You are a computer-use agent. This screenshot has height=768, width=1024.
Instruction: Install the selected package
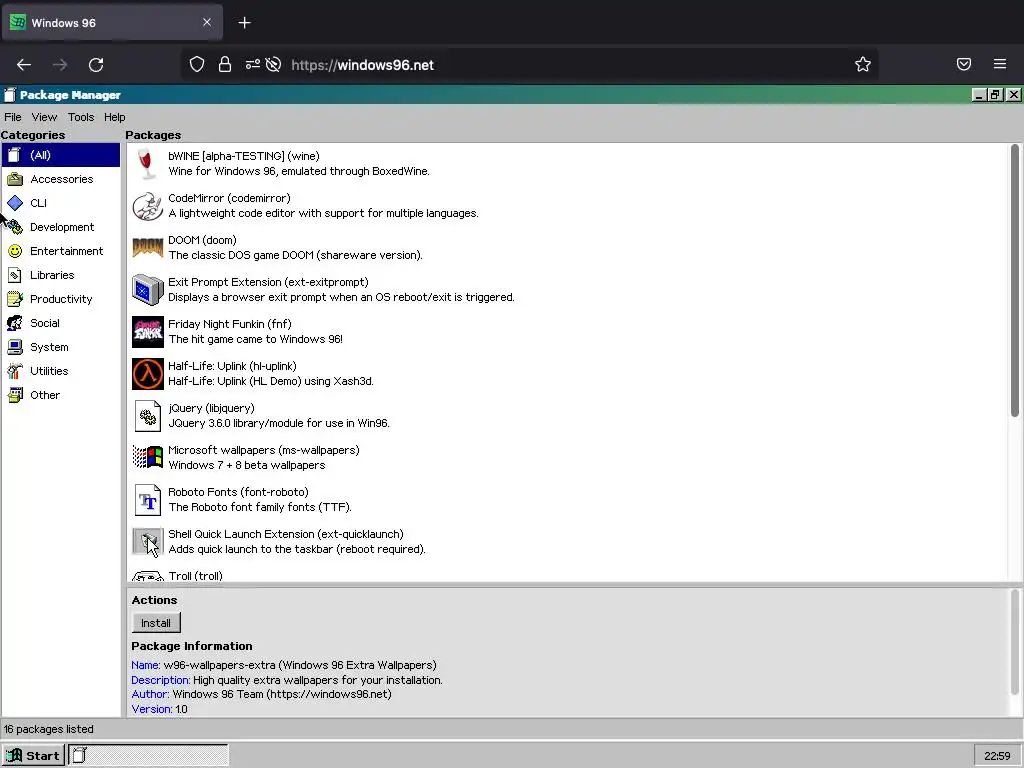155,623
